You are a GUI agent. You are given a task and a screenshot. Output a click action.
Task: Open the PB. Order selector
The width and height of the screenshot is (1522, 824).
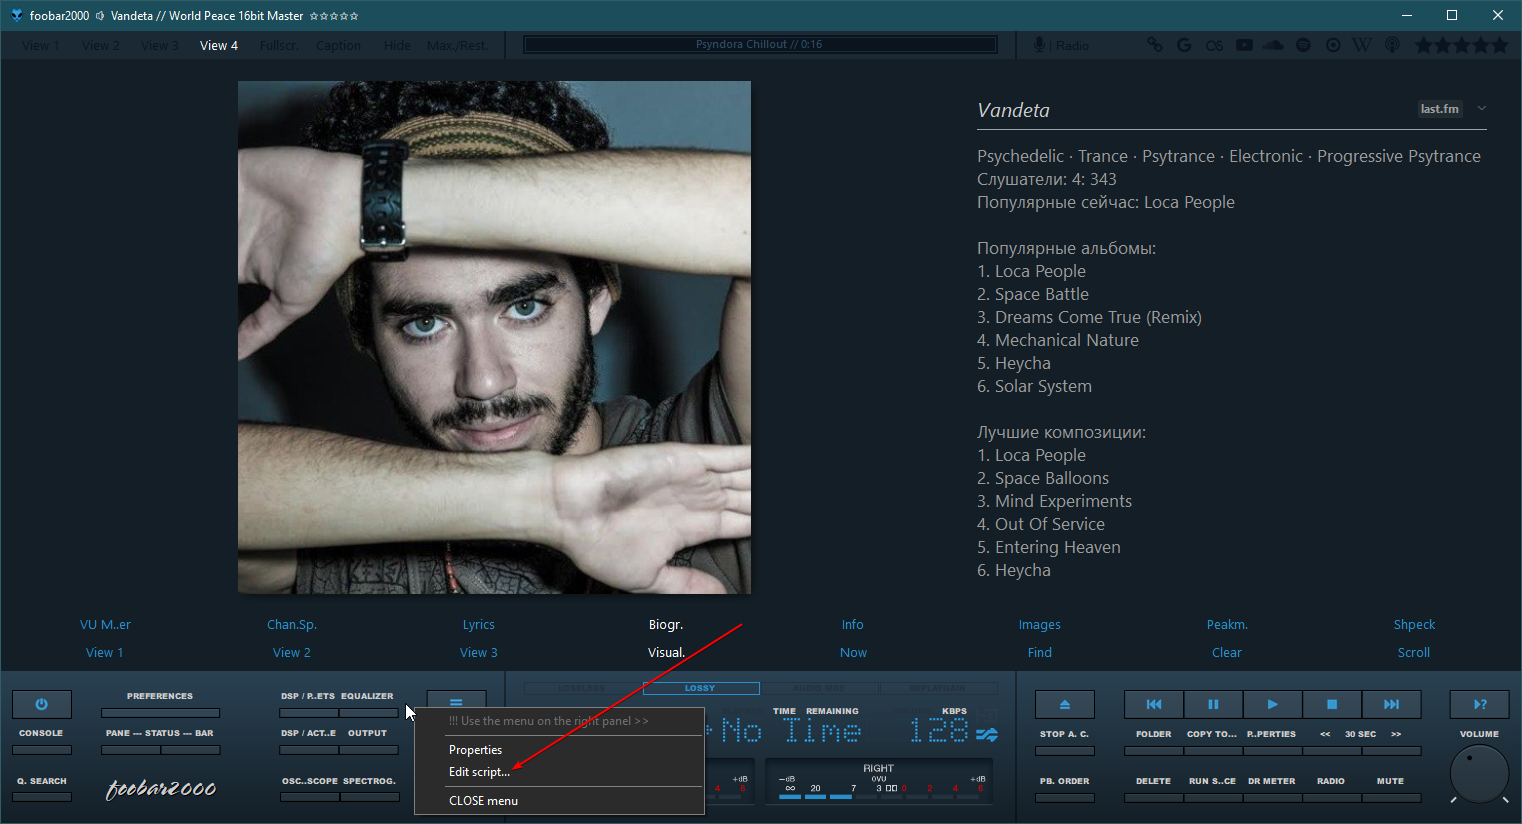(x=1064, y=797)
